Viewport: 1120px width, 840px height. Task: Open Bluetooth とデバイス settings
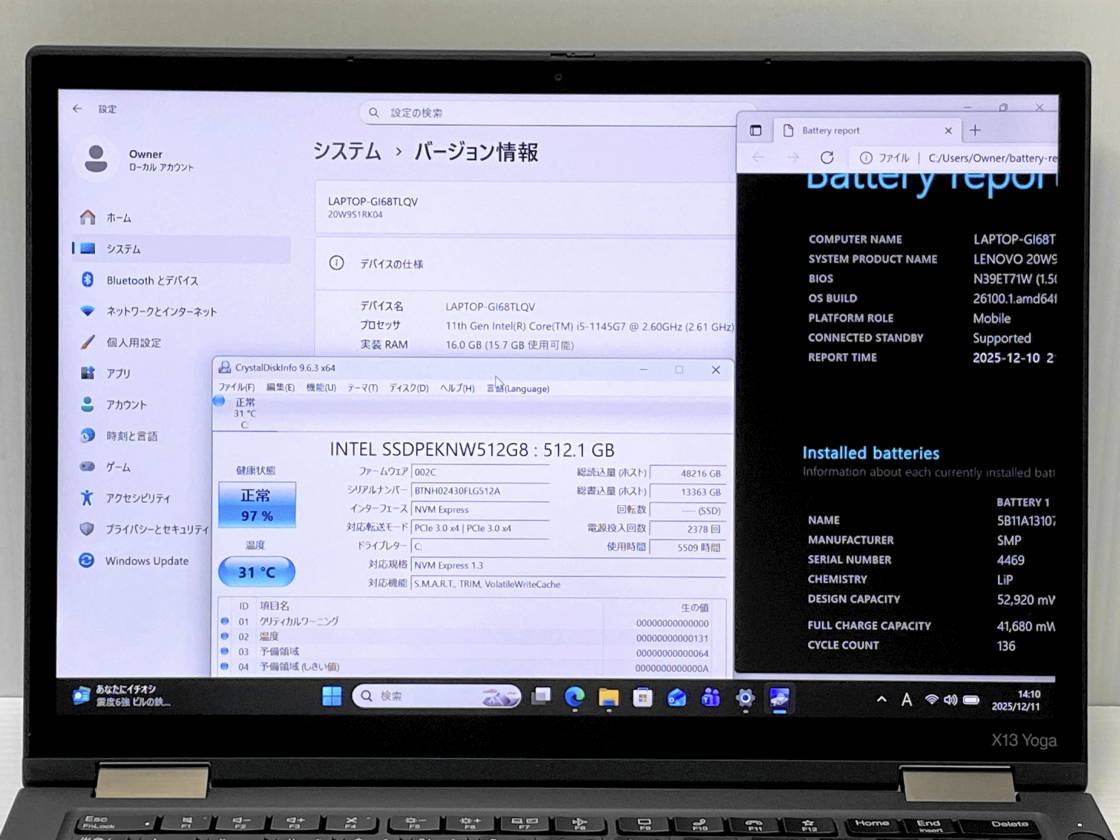tap(151, 280)
